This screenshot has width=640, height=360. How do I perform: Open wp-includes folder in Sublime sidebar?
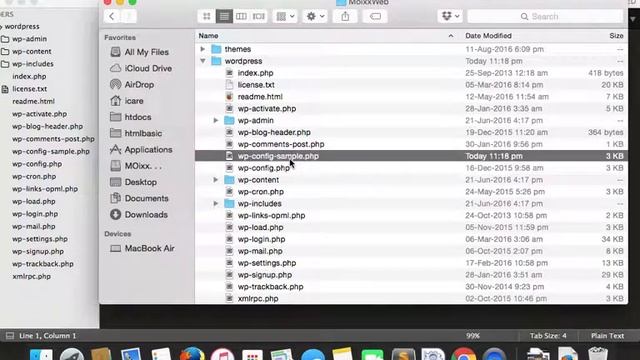pyautogui.click(x=33, y=64)
